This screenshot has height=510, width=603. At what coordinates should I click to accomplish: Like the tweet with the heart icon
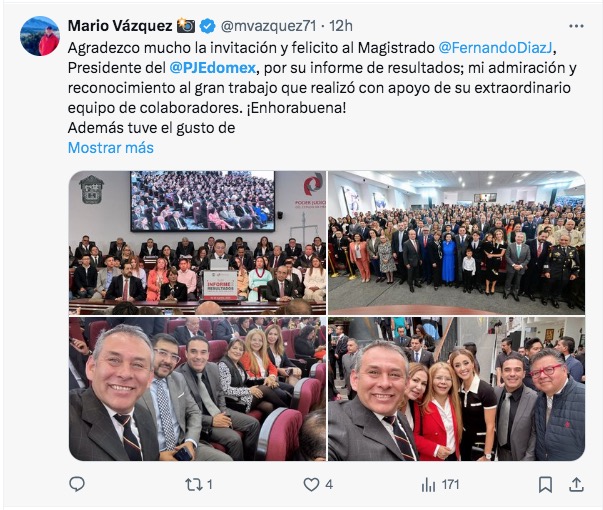(x=311, y=484)
